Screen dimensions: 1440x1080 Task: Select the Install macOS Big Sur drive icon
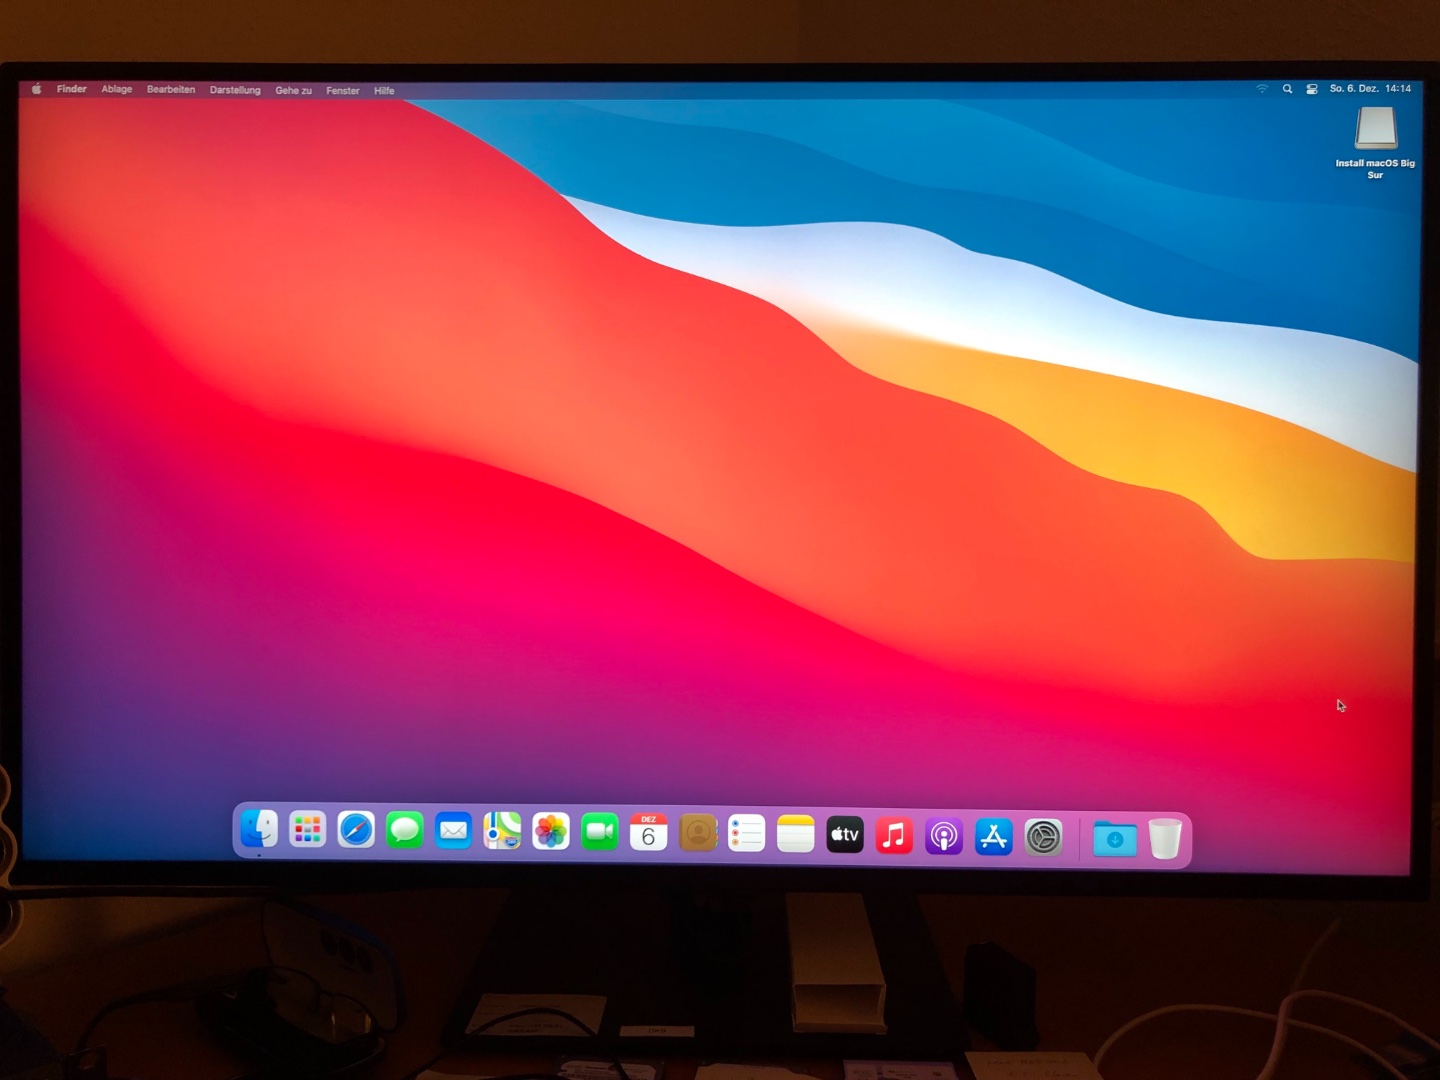point(1376,128)
